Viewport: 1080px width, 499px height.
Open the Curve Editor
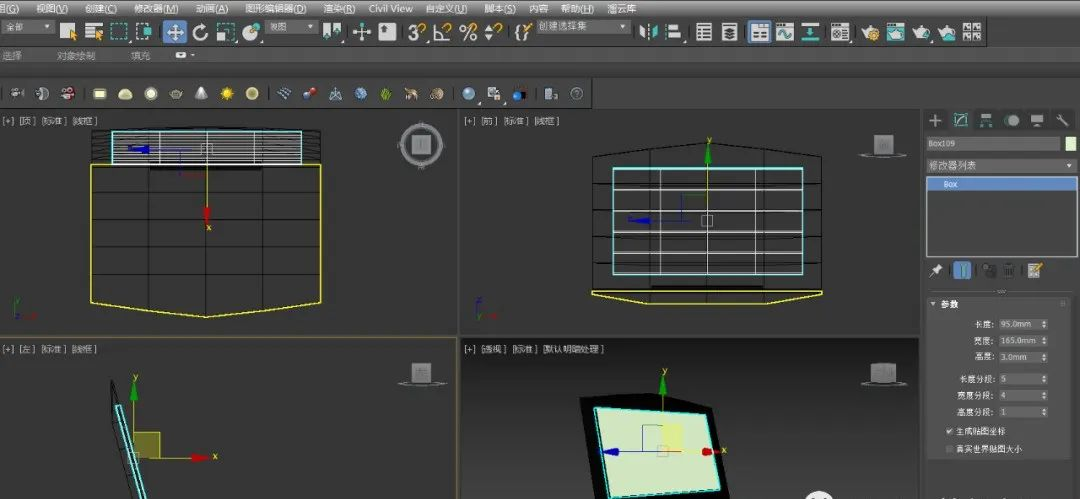pyautogui.click(x=785, y=32)
